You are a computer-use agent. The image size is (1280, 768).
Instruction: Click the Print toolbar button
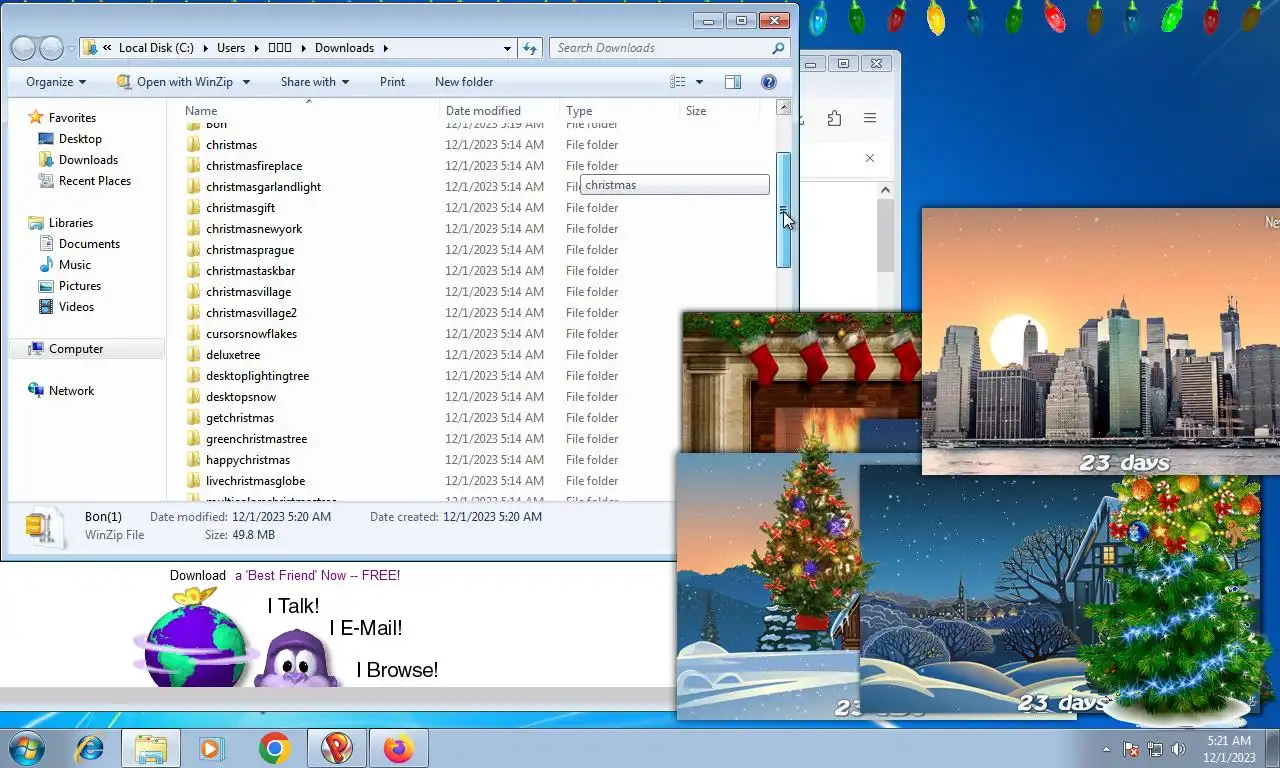tap(392, 82)
